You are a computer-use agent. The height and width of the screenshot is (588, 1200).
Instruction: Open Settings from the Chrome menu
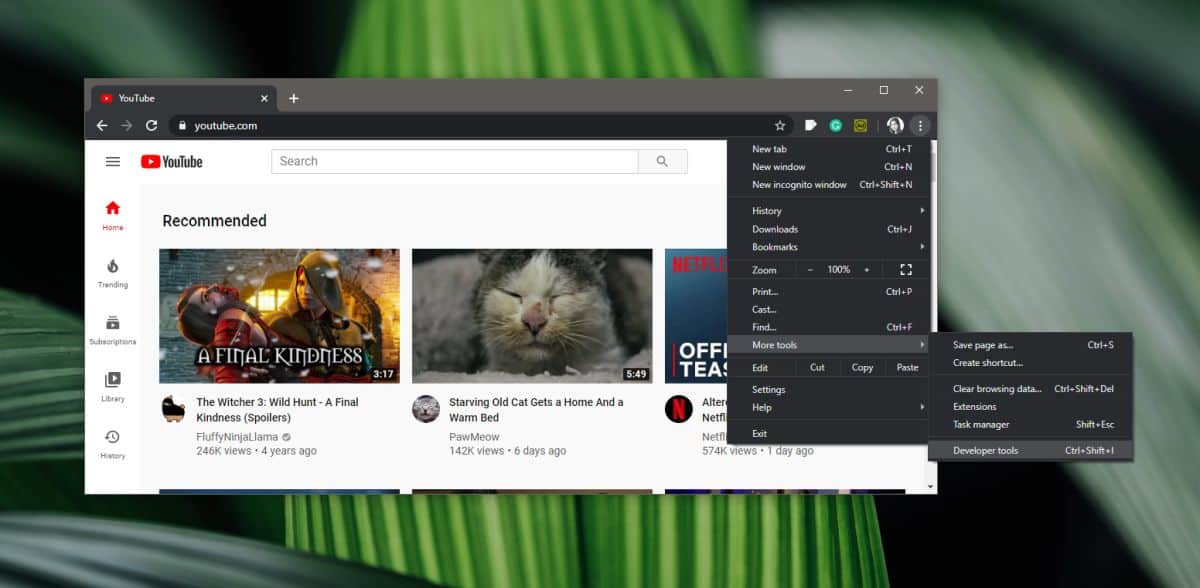tap(829, 390)
